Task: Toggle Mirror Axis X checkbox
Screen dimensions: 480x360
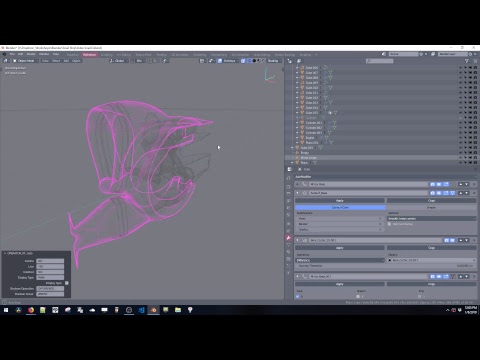Action: (298, 296)
